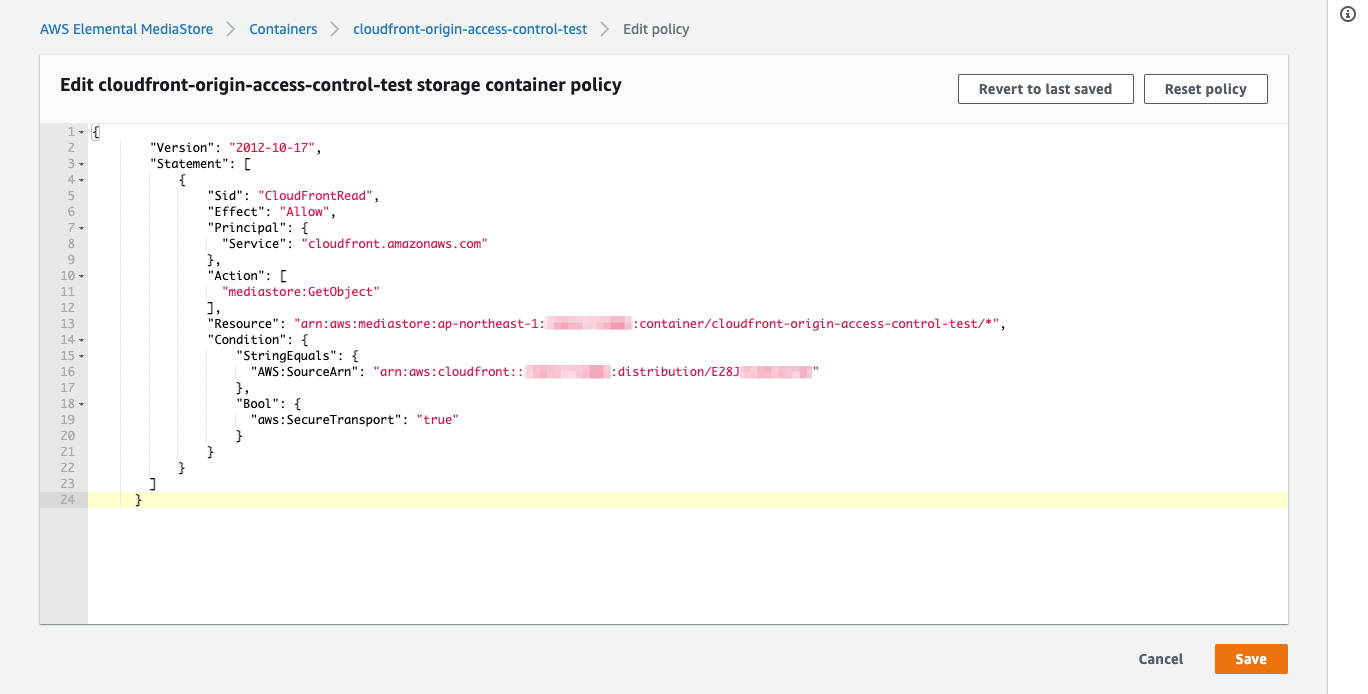The image size is (1368, 694).
Task: Open the info panel icon
Action: coord(1346,14)
